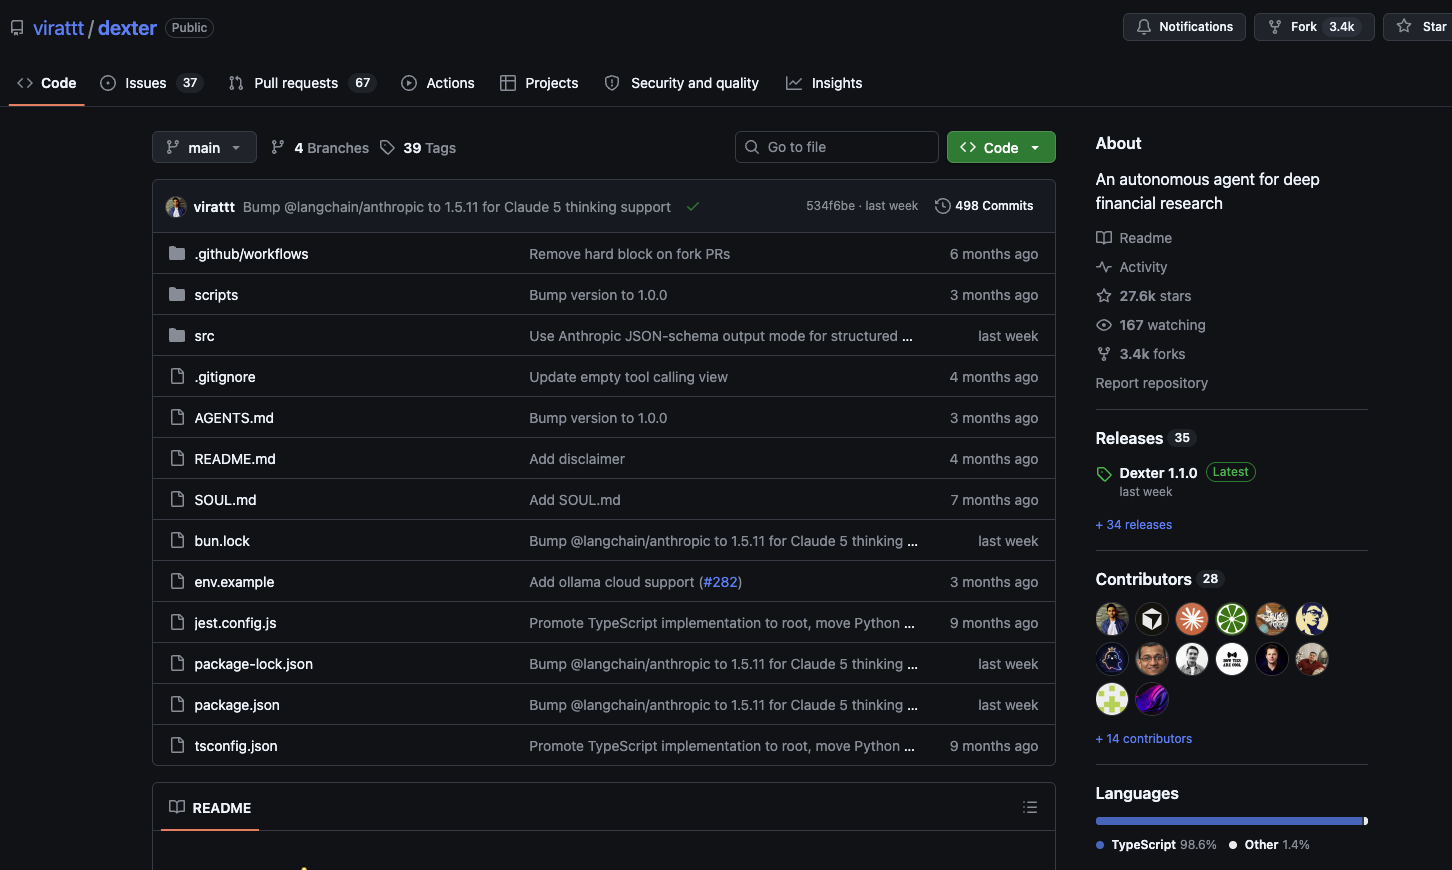Click the scripts folder icon
The width and height of the screenshot is (1452, 870).
(177, 294)
